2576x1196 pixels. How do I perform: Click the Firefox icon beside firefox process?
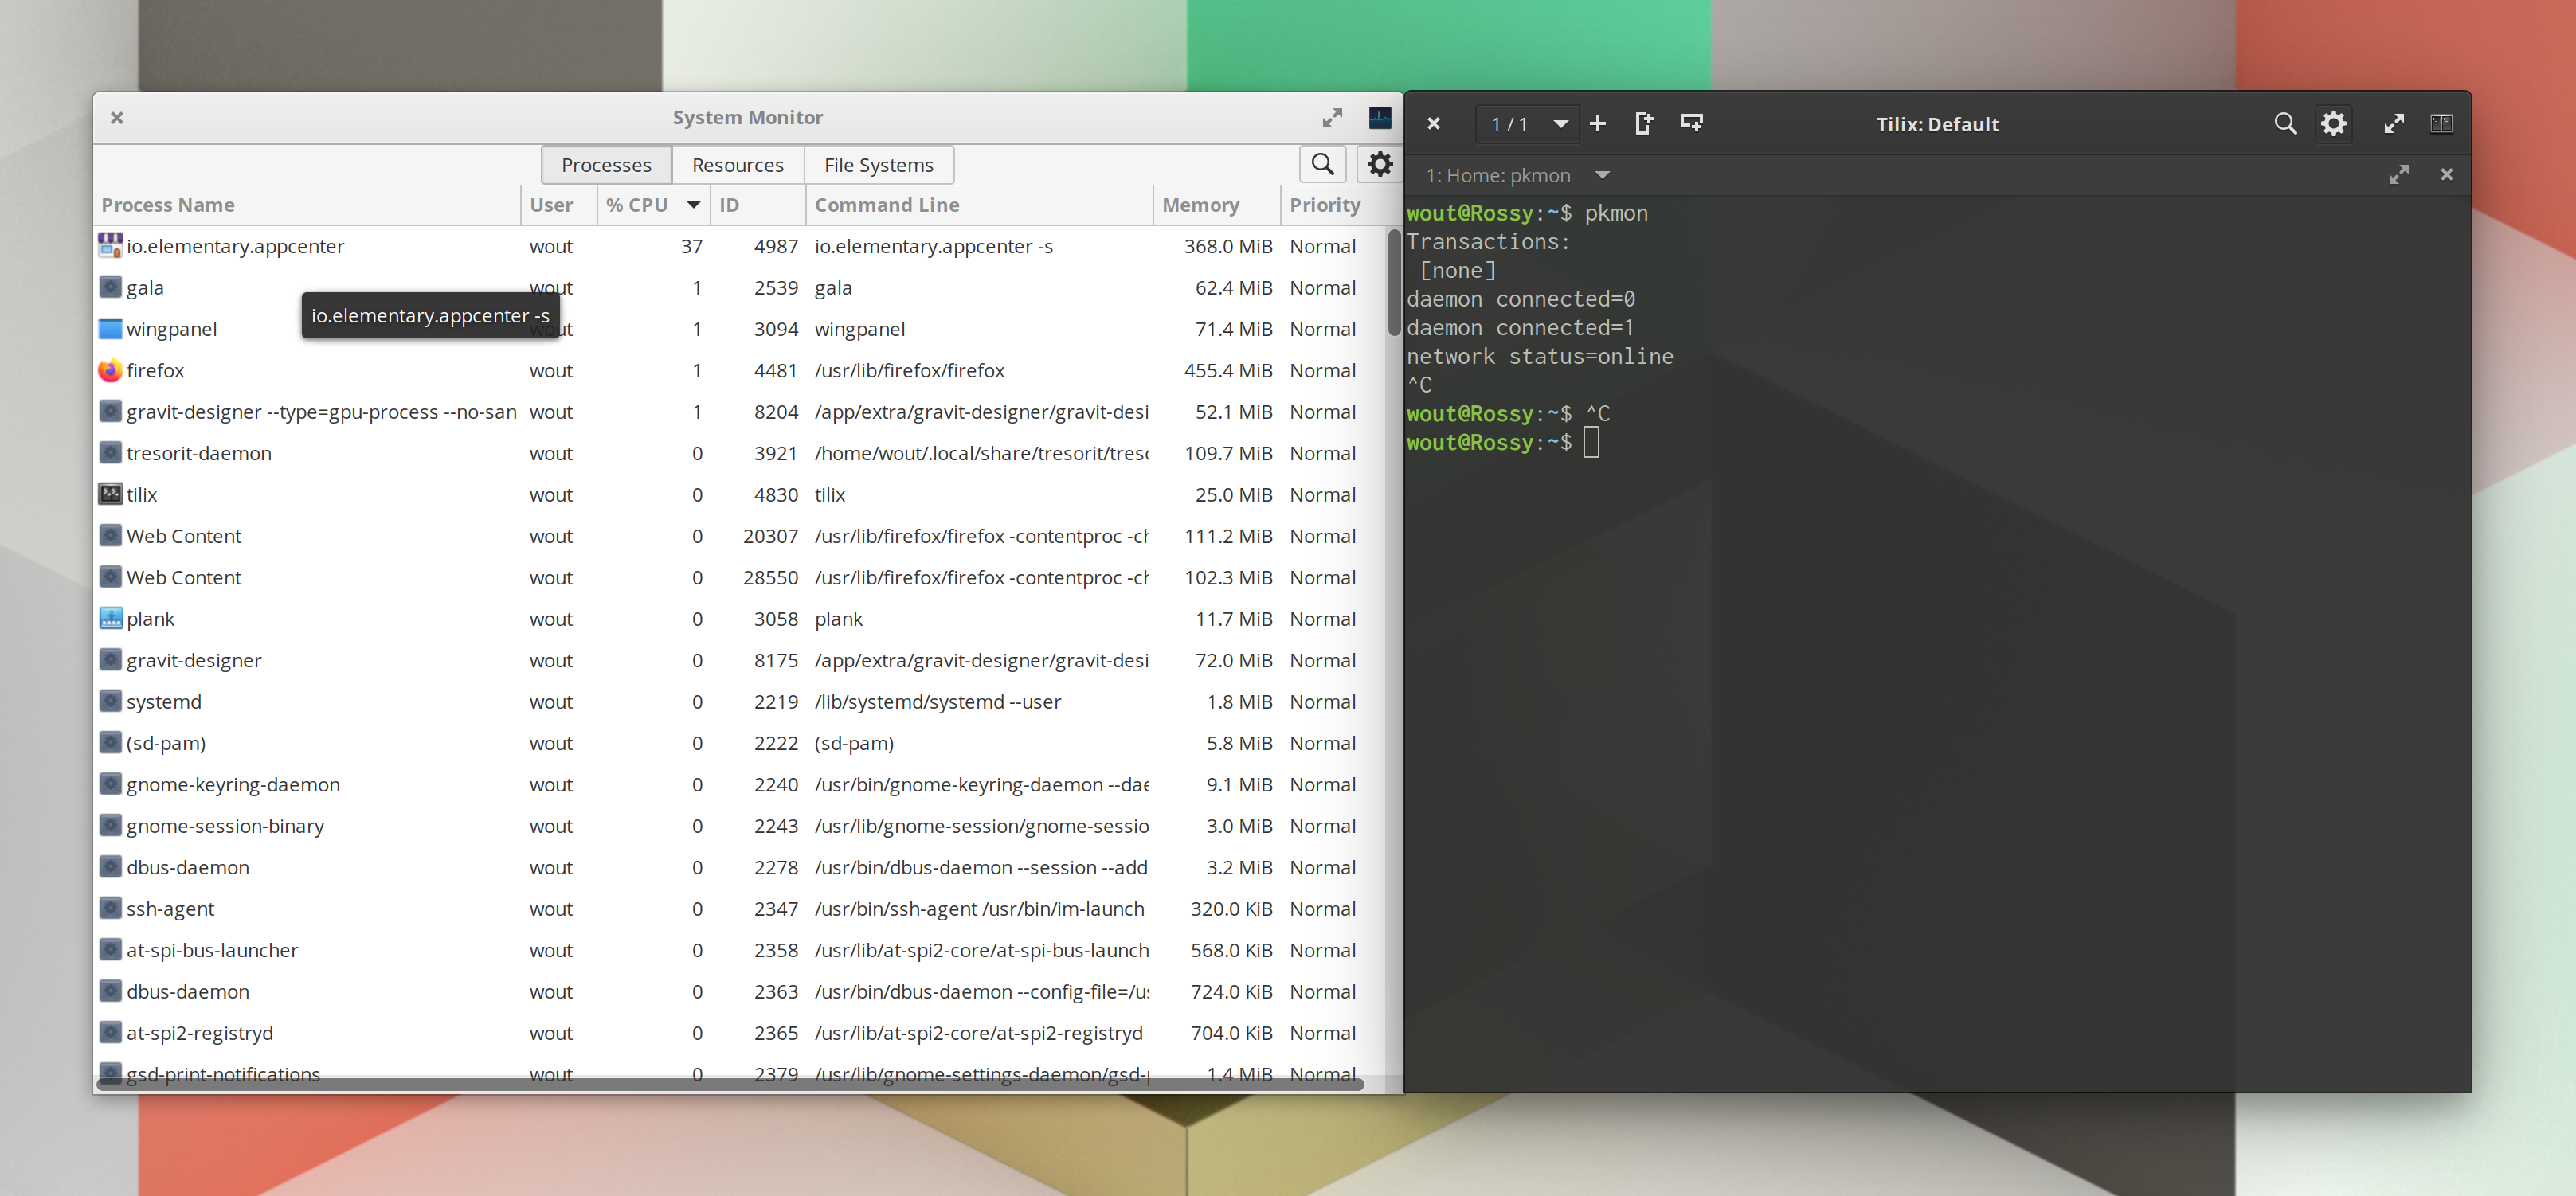[x=109, y=370]
